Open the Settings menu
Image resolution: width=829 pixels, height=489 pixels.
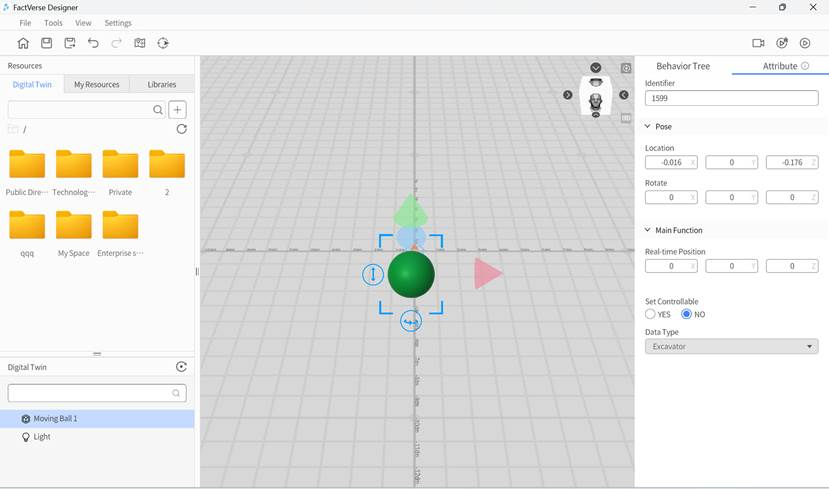click(118, 23)
